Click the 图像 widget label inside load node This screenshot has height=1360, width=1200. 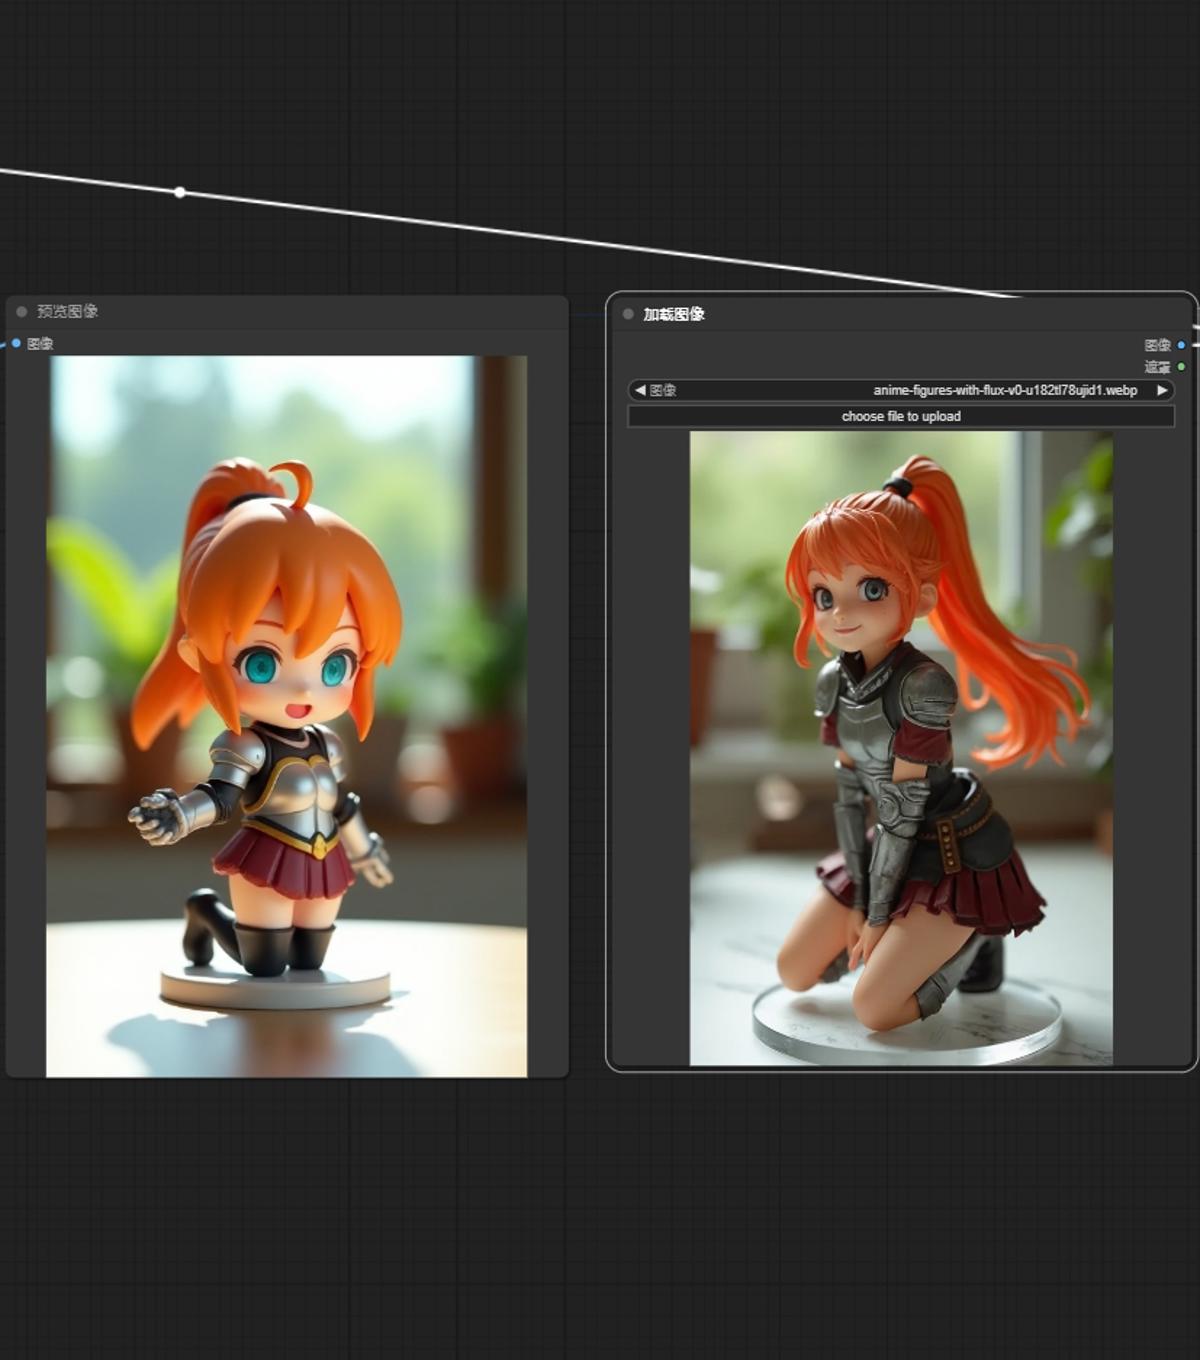(662, 391)
